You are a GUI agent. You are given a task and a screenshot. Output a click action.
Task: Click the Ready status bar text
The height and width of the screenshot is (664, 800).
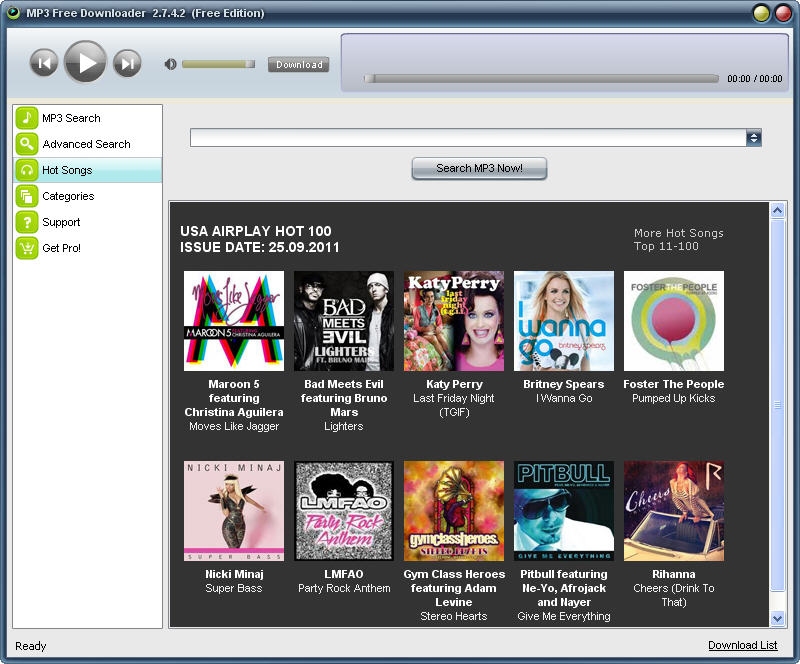pos(31,646)
